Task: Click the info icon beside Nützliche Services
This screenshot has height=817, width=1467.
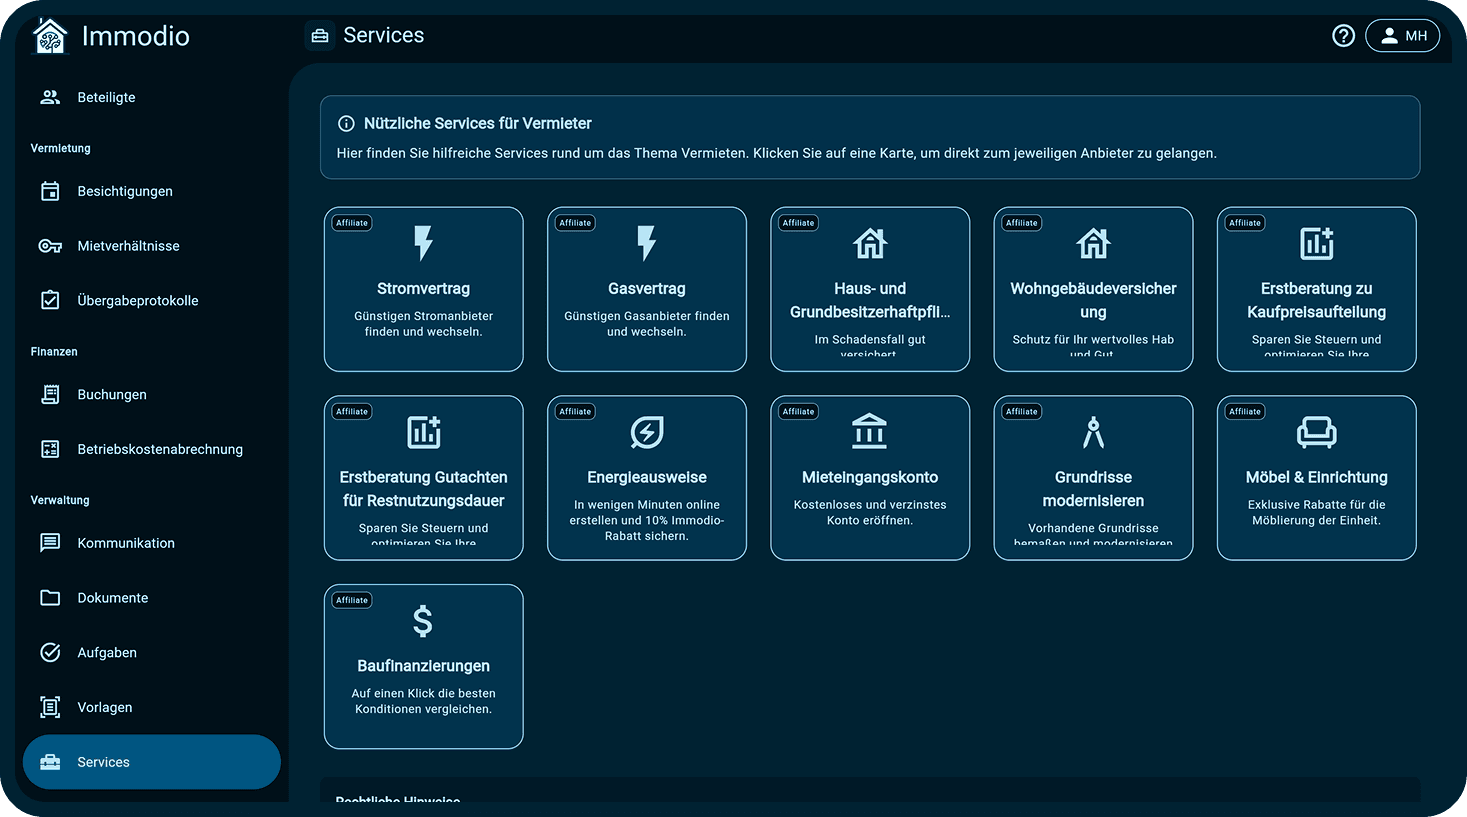Action: pos(346,124)
